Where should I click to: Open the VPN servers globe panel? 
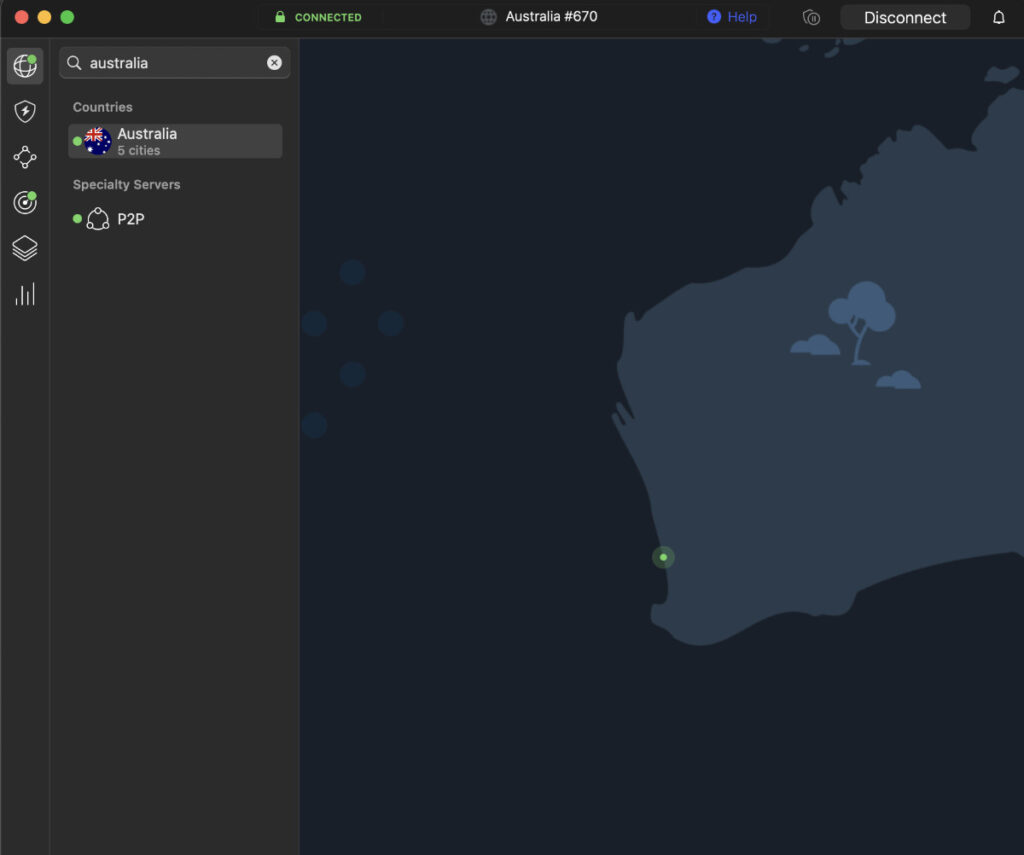pos(25,66)
